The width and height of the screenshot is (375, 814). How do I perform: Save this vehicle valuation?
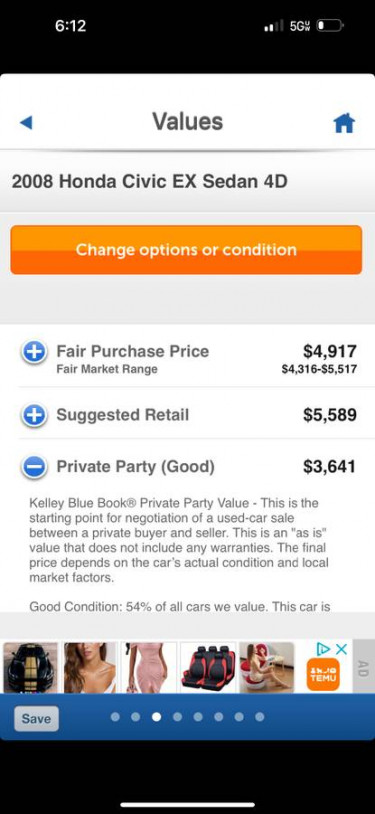(x=36, y=718)
